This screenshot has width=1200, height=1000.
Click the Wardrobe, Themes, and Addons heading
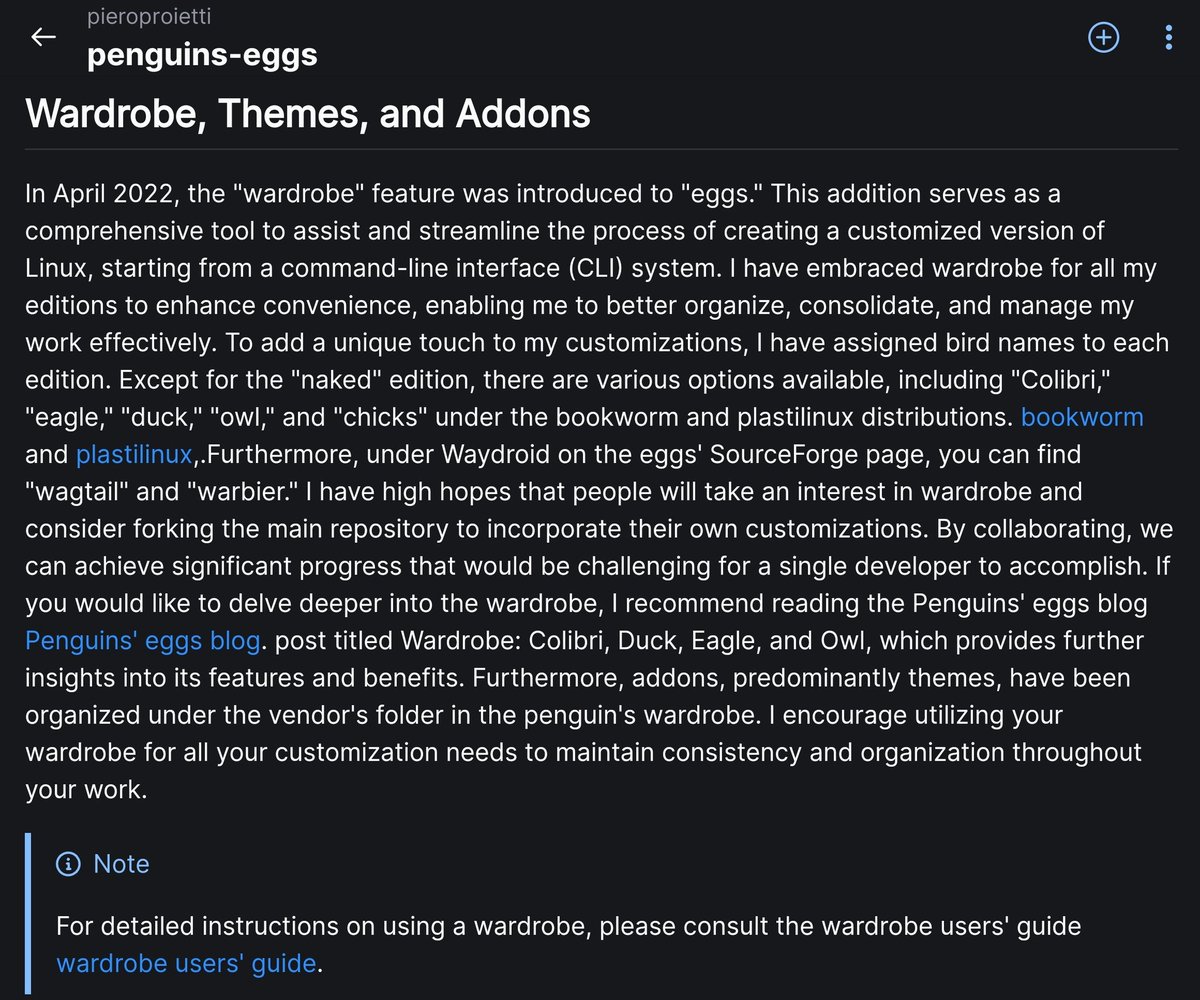pyautogui.click(x=308, y=113)
